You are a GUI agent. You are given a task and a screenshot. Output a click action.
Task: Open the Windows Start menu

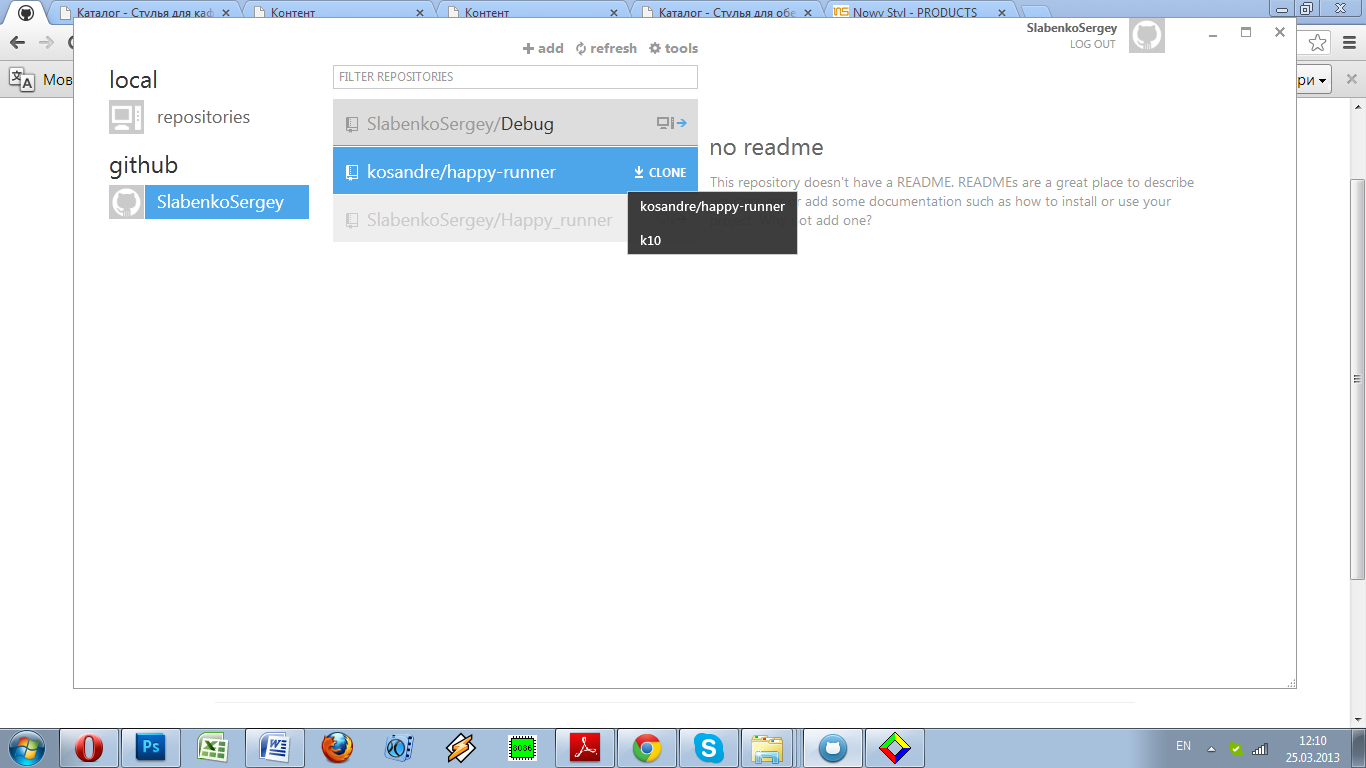coord(26,748)
